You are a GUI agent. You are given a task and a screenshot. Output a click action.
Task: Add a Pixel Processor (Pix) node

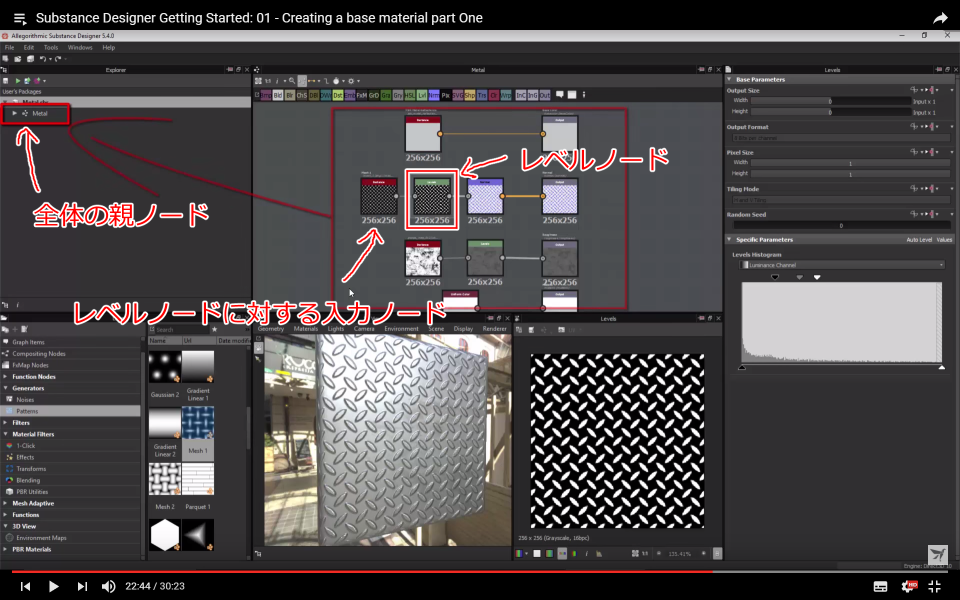coord(446,95)
